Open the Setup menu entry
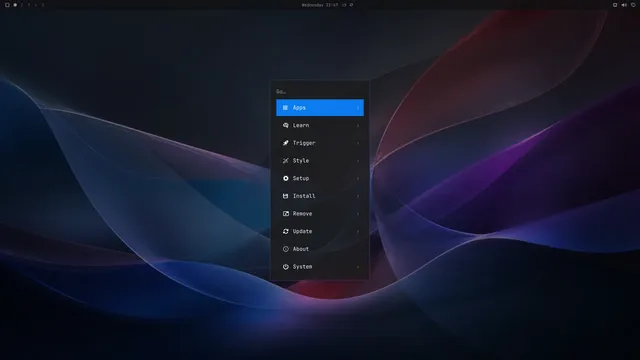 pyautogui.click(x=320, y=178)
